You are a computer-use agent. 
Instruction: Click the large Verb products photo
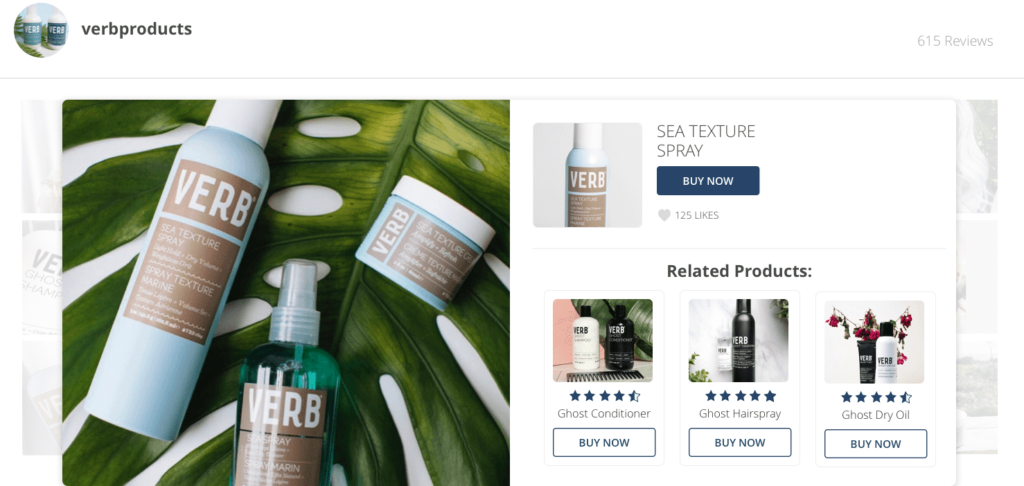tap(286, 293)
